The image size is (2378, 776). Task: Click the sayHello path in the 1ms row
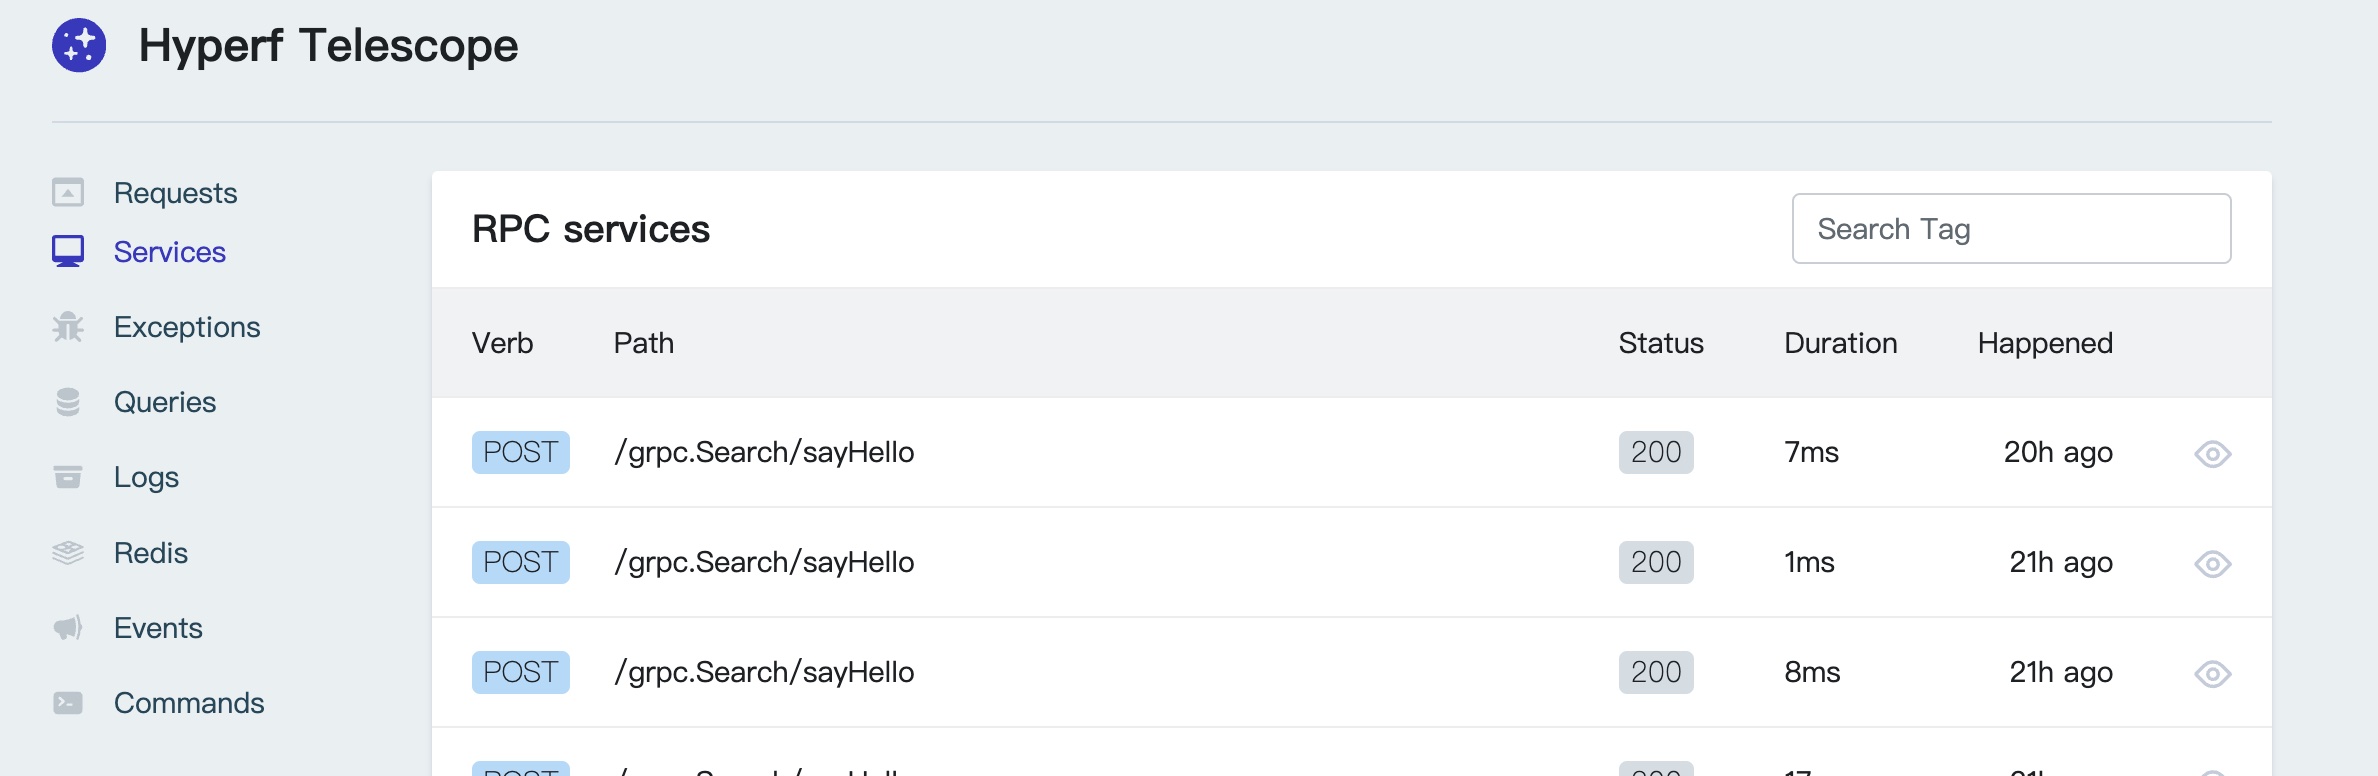click(x=764, y=562)
